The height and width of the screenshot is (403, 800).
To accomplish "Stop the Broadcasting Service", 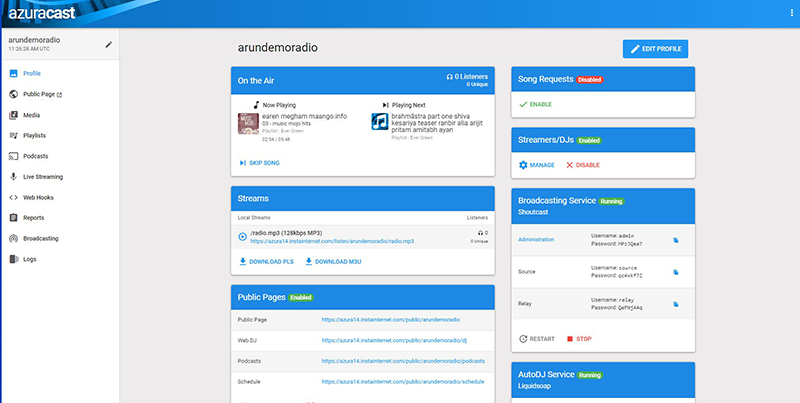I will click(579, 339).
